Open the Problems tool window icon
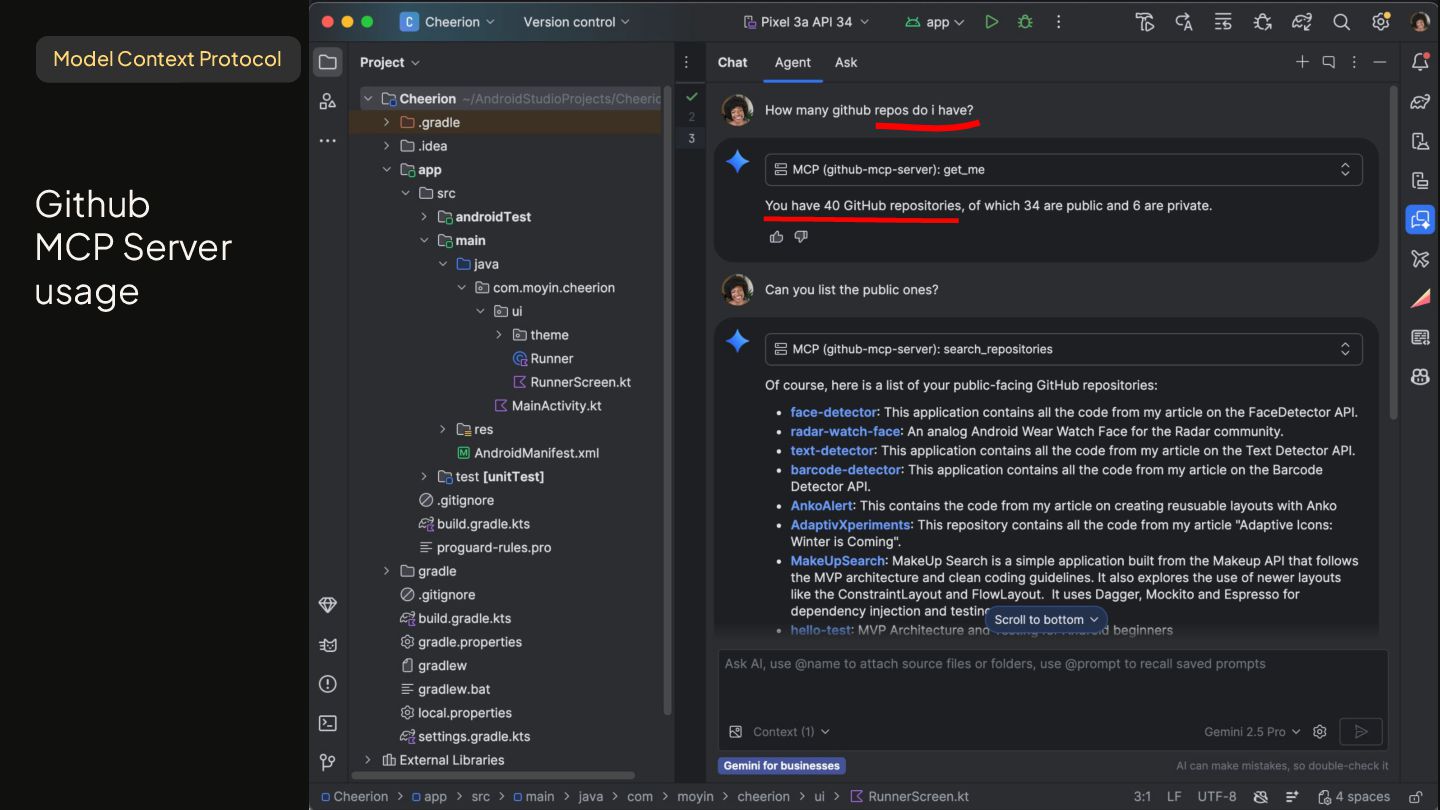The image size is (1440, 810). 328,684
